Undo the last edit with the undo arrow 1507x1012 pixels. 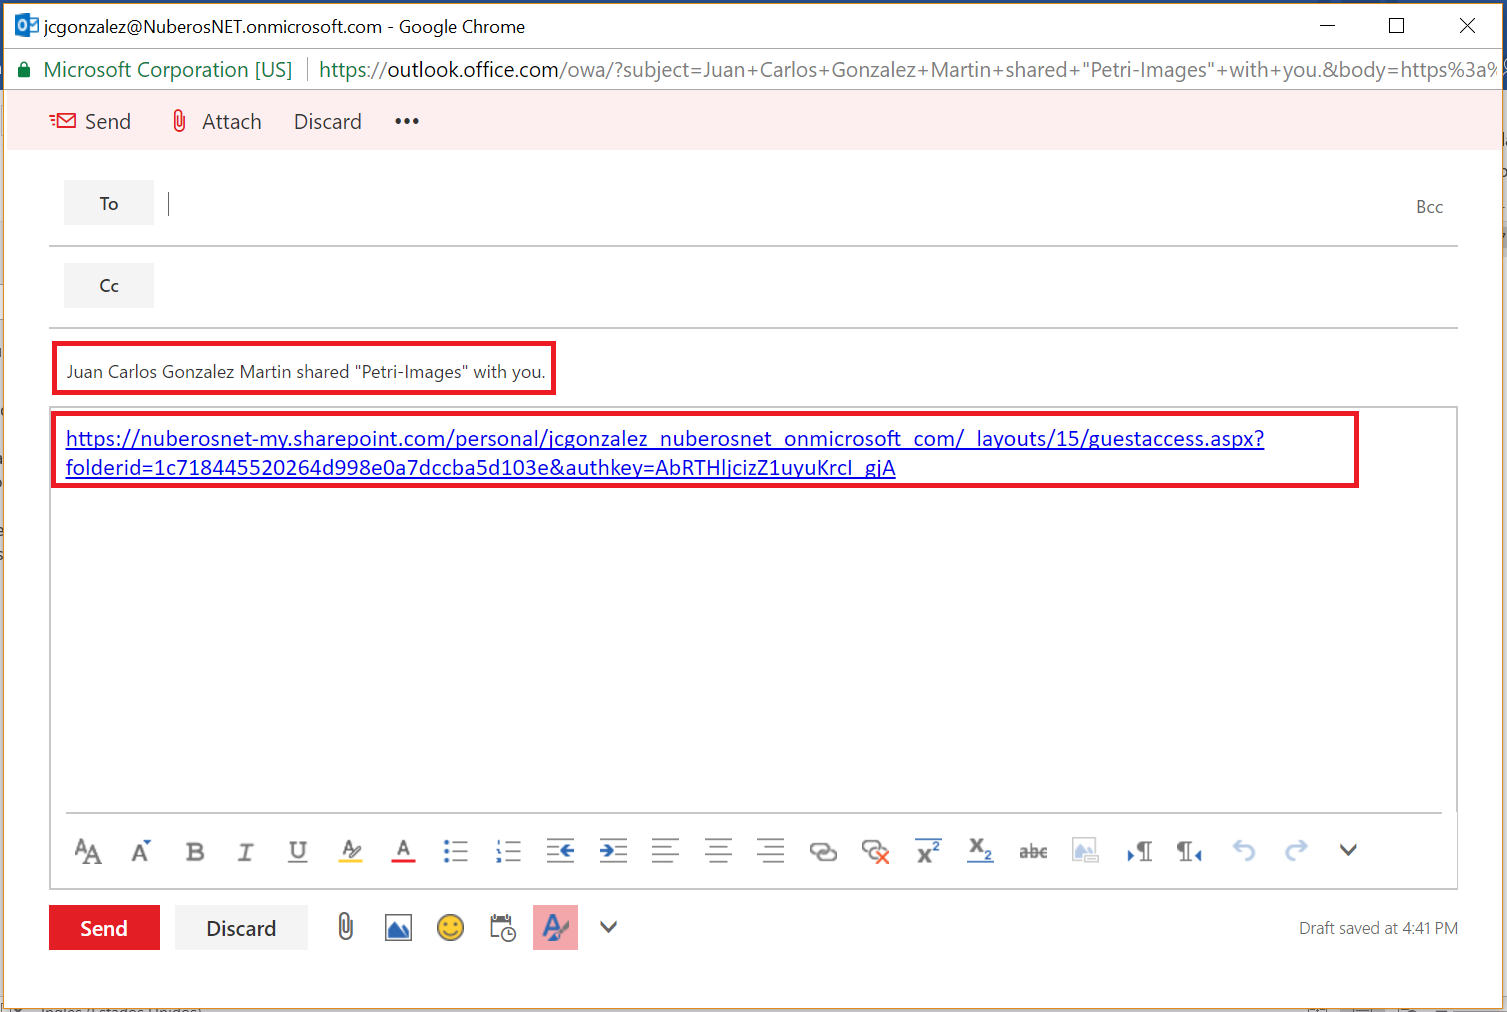[1243, 851]
